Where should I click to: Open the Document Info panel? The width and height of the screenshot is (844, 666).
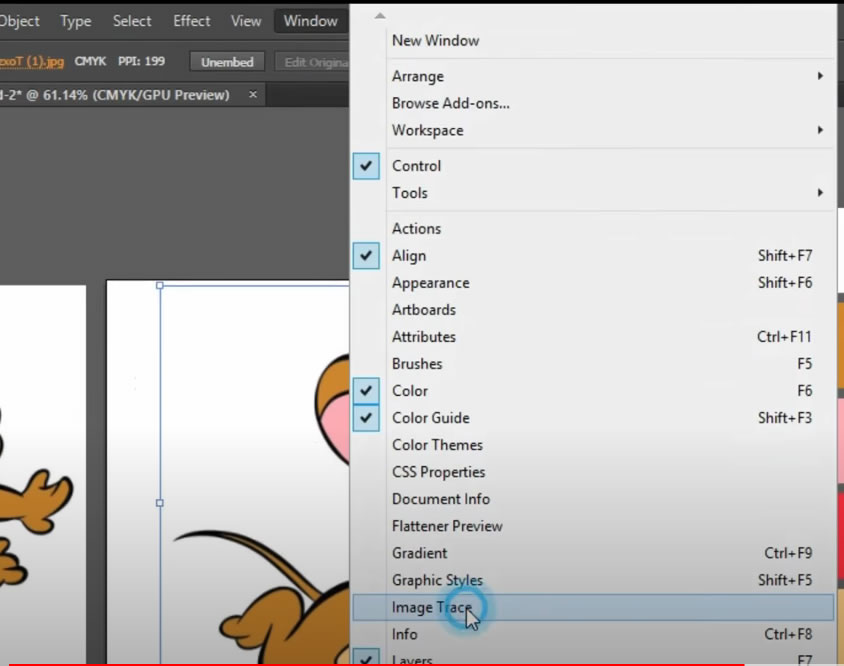593,499
